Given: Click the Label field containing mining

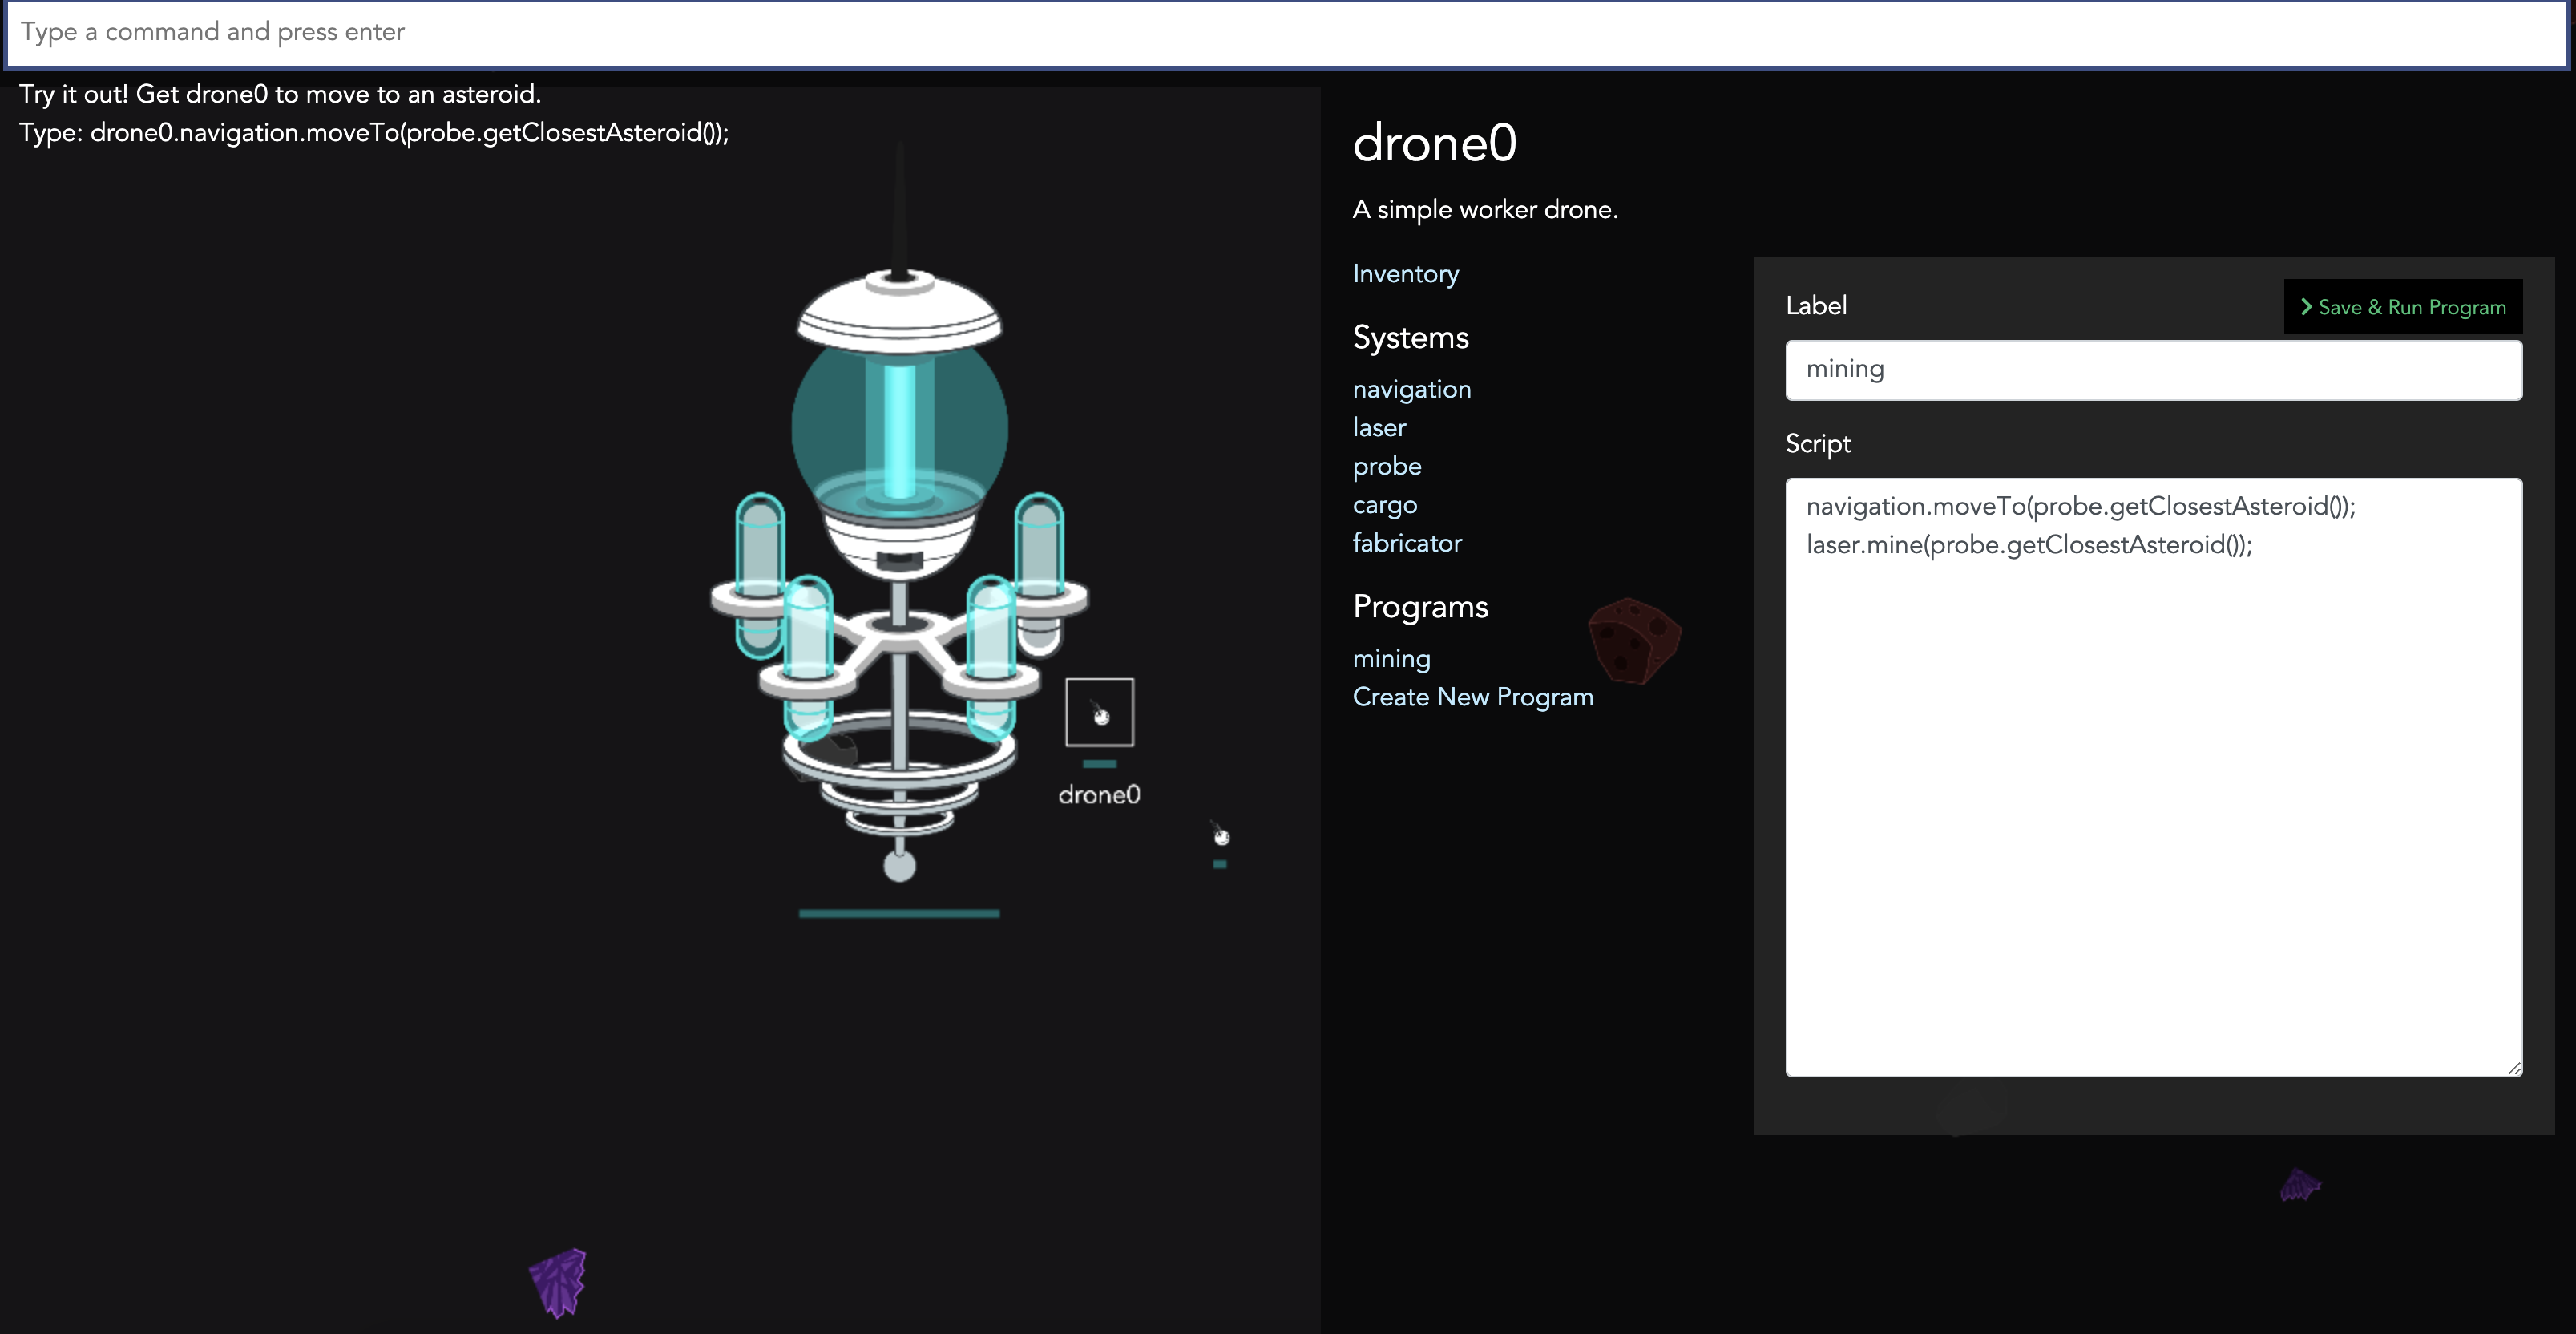Looking at the screenshot, I should [x=2153, y=370].
